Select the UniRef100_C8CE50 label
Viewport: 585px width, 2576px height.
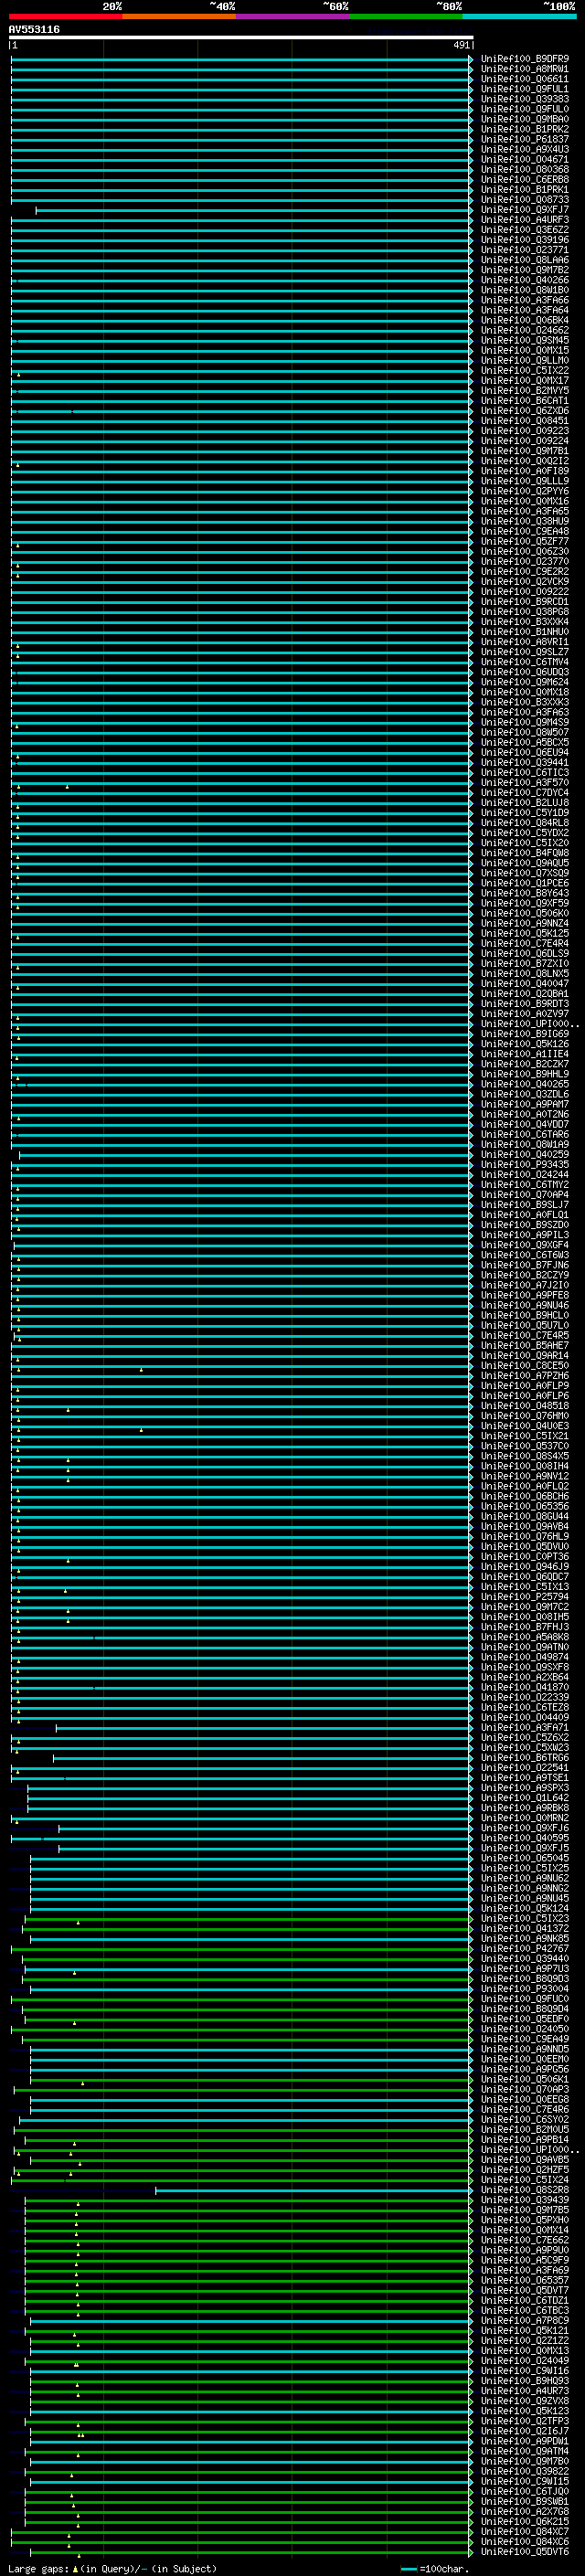tap(524, 1366)
